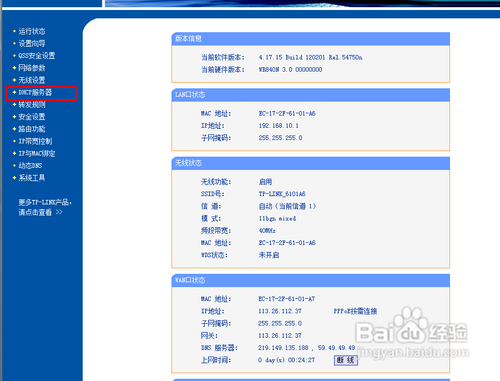Click channel value 自动 (当前信道 1)
Viewport: 500px width, 381px height.
pyautogui.click(x=287, y=206)
